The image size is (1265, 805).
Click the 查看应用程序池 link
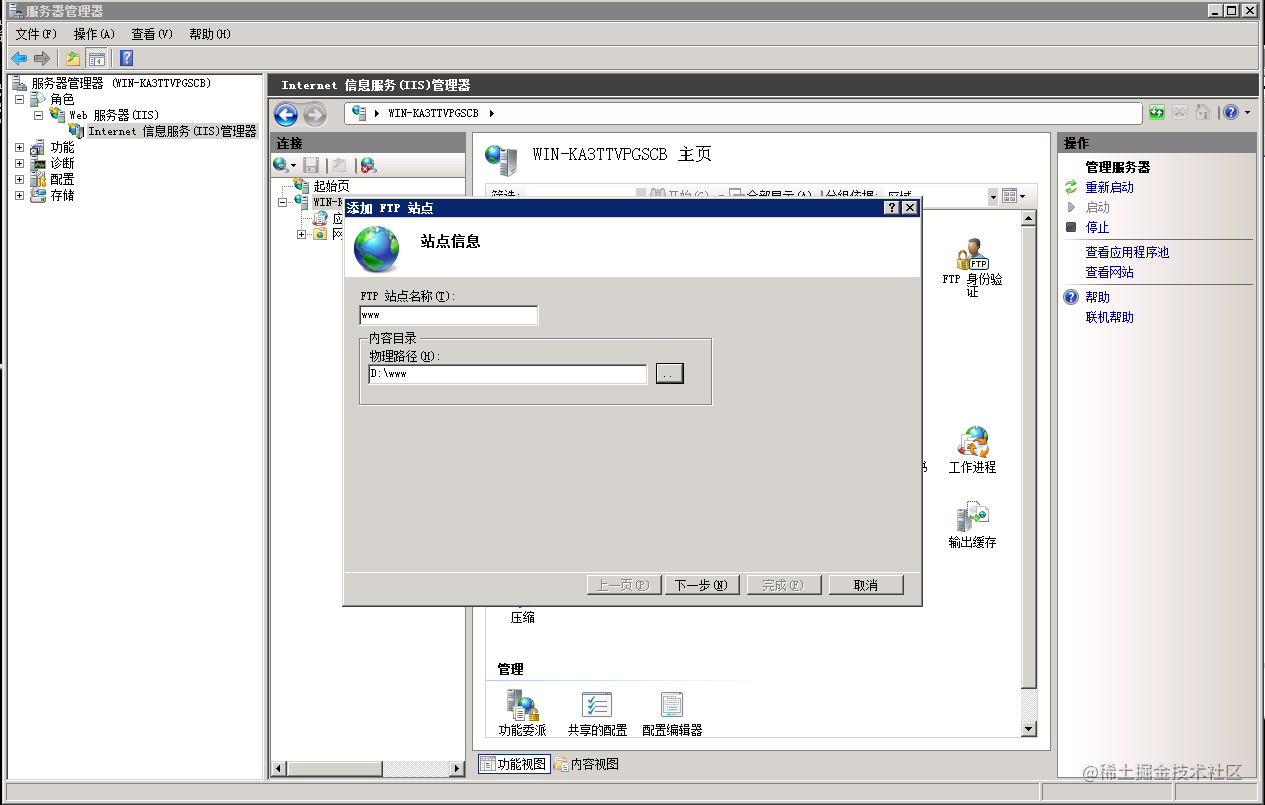click(x=1127, y=252)
